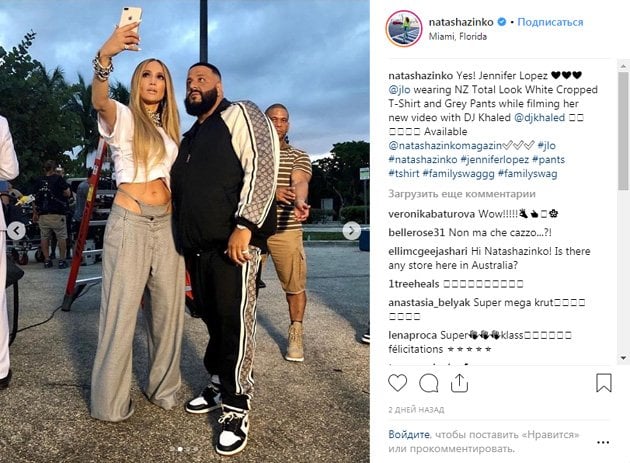Open natashazinko profile picture
The width and height of the screenshot is (630, 463).
(404, 29)
